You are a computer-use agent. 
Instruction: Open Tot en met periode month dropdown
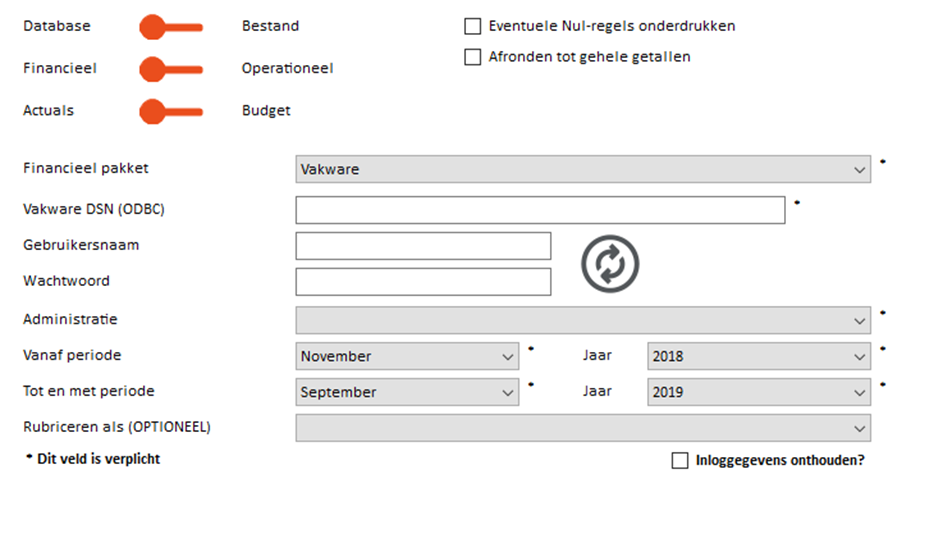407,392
